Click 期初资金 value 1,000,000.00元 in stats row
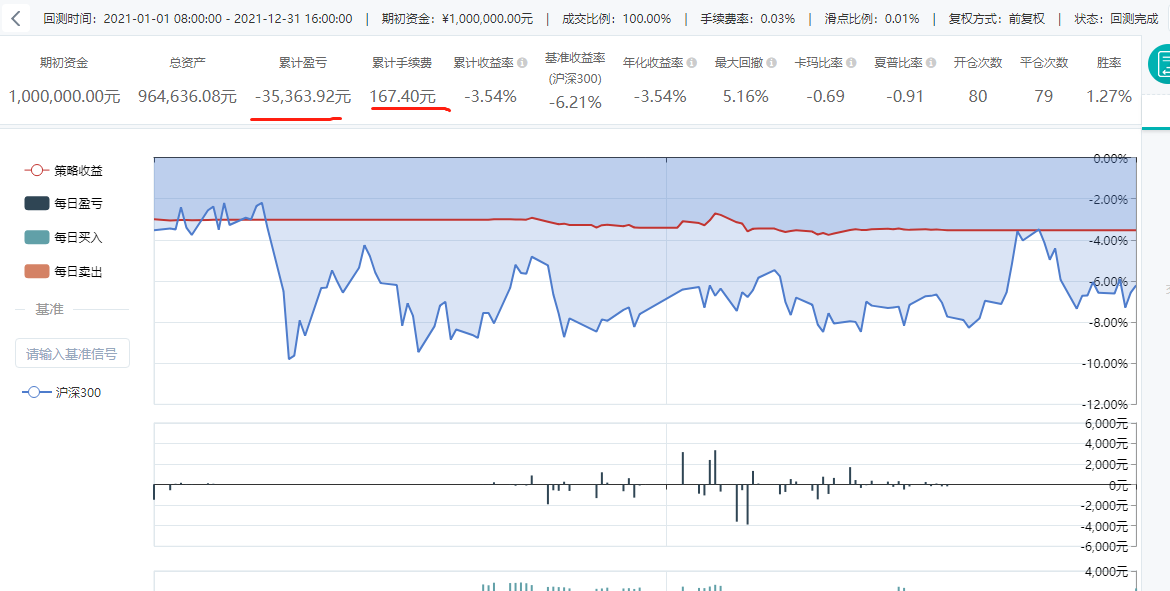Screen dimensions: 1170x591 click(x=64, y=96)
